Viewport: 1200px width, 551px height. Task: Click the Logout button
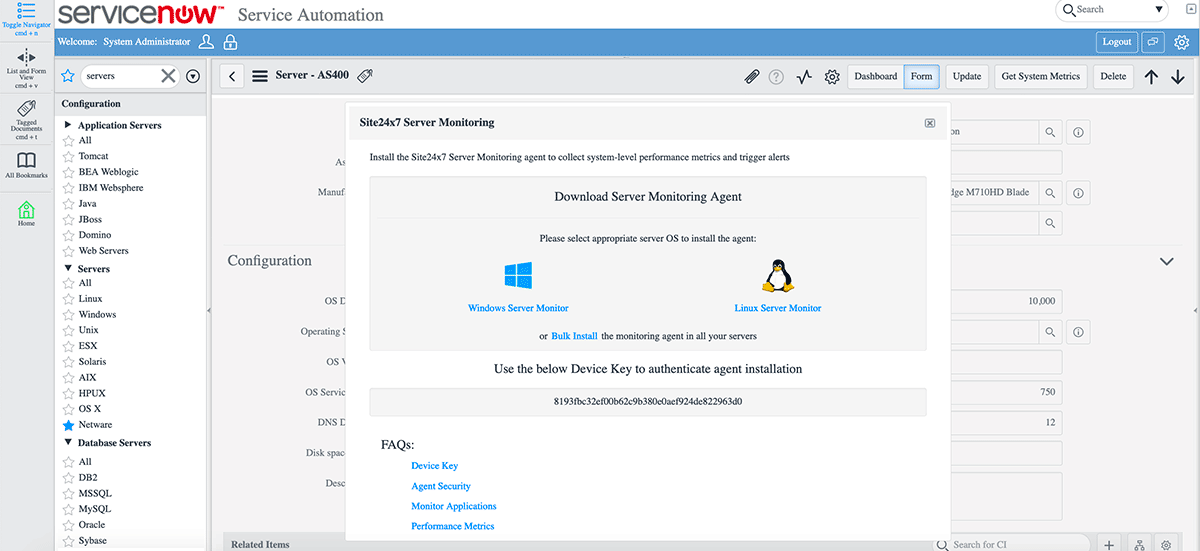1117,42
